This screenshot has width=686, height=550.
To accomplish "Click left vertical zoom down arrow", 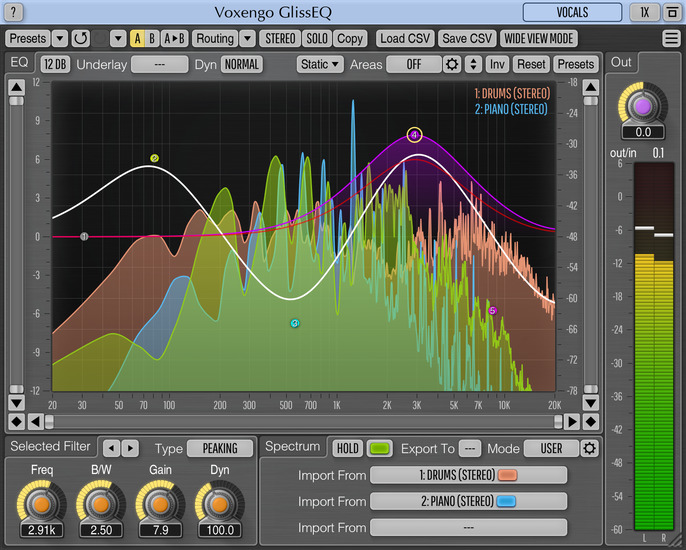I will (17, 403).
